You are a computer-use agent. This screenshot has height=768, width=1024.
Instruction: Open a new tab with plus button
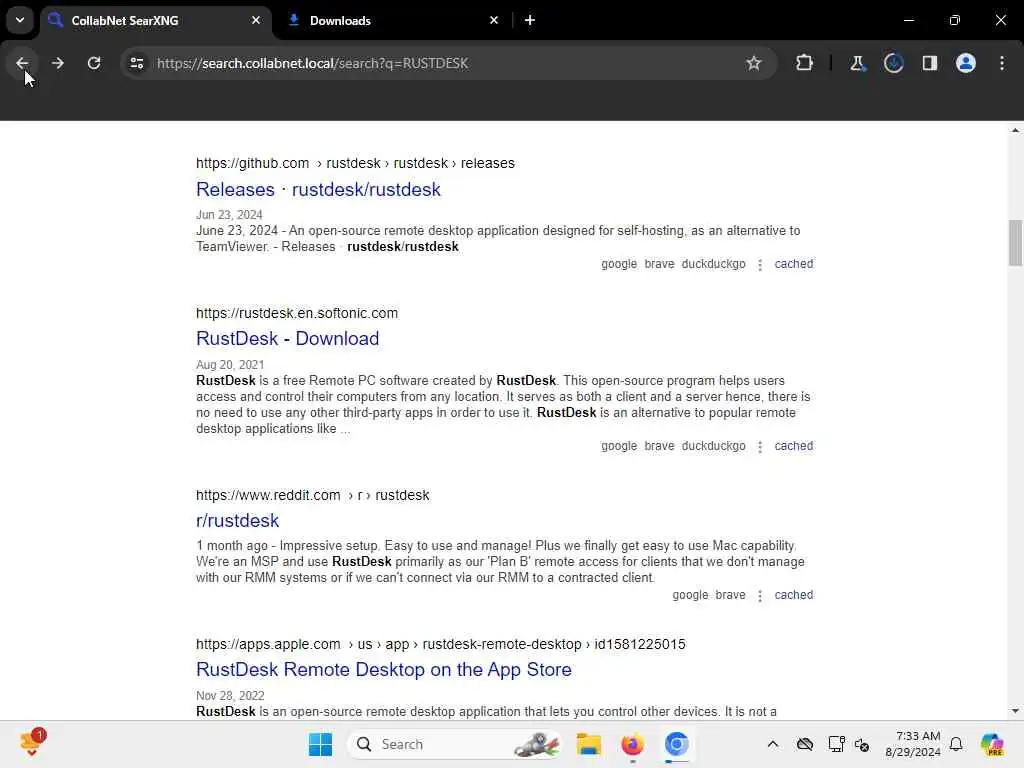(x=530, y=20)
